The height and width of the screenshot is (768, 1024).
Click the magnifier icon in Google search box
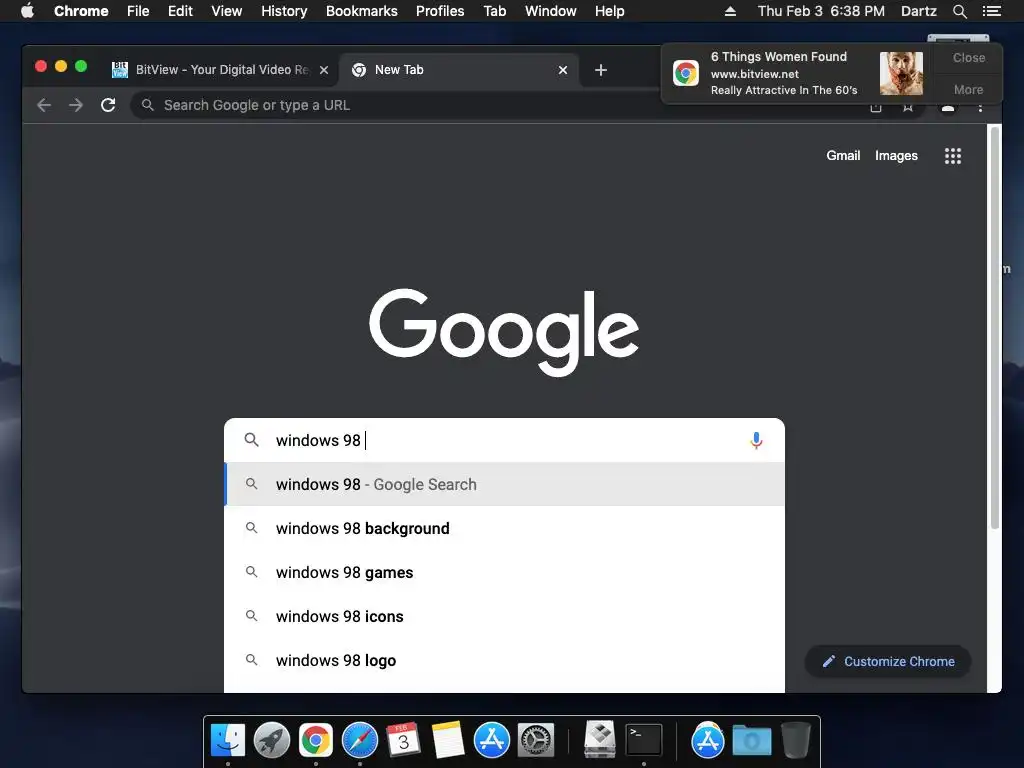[x=251, y=440]
